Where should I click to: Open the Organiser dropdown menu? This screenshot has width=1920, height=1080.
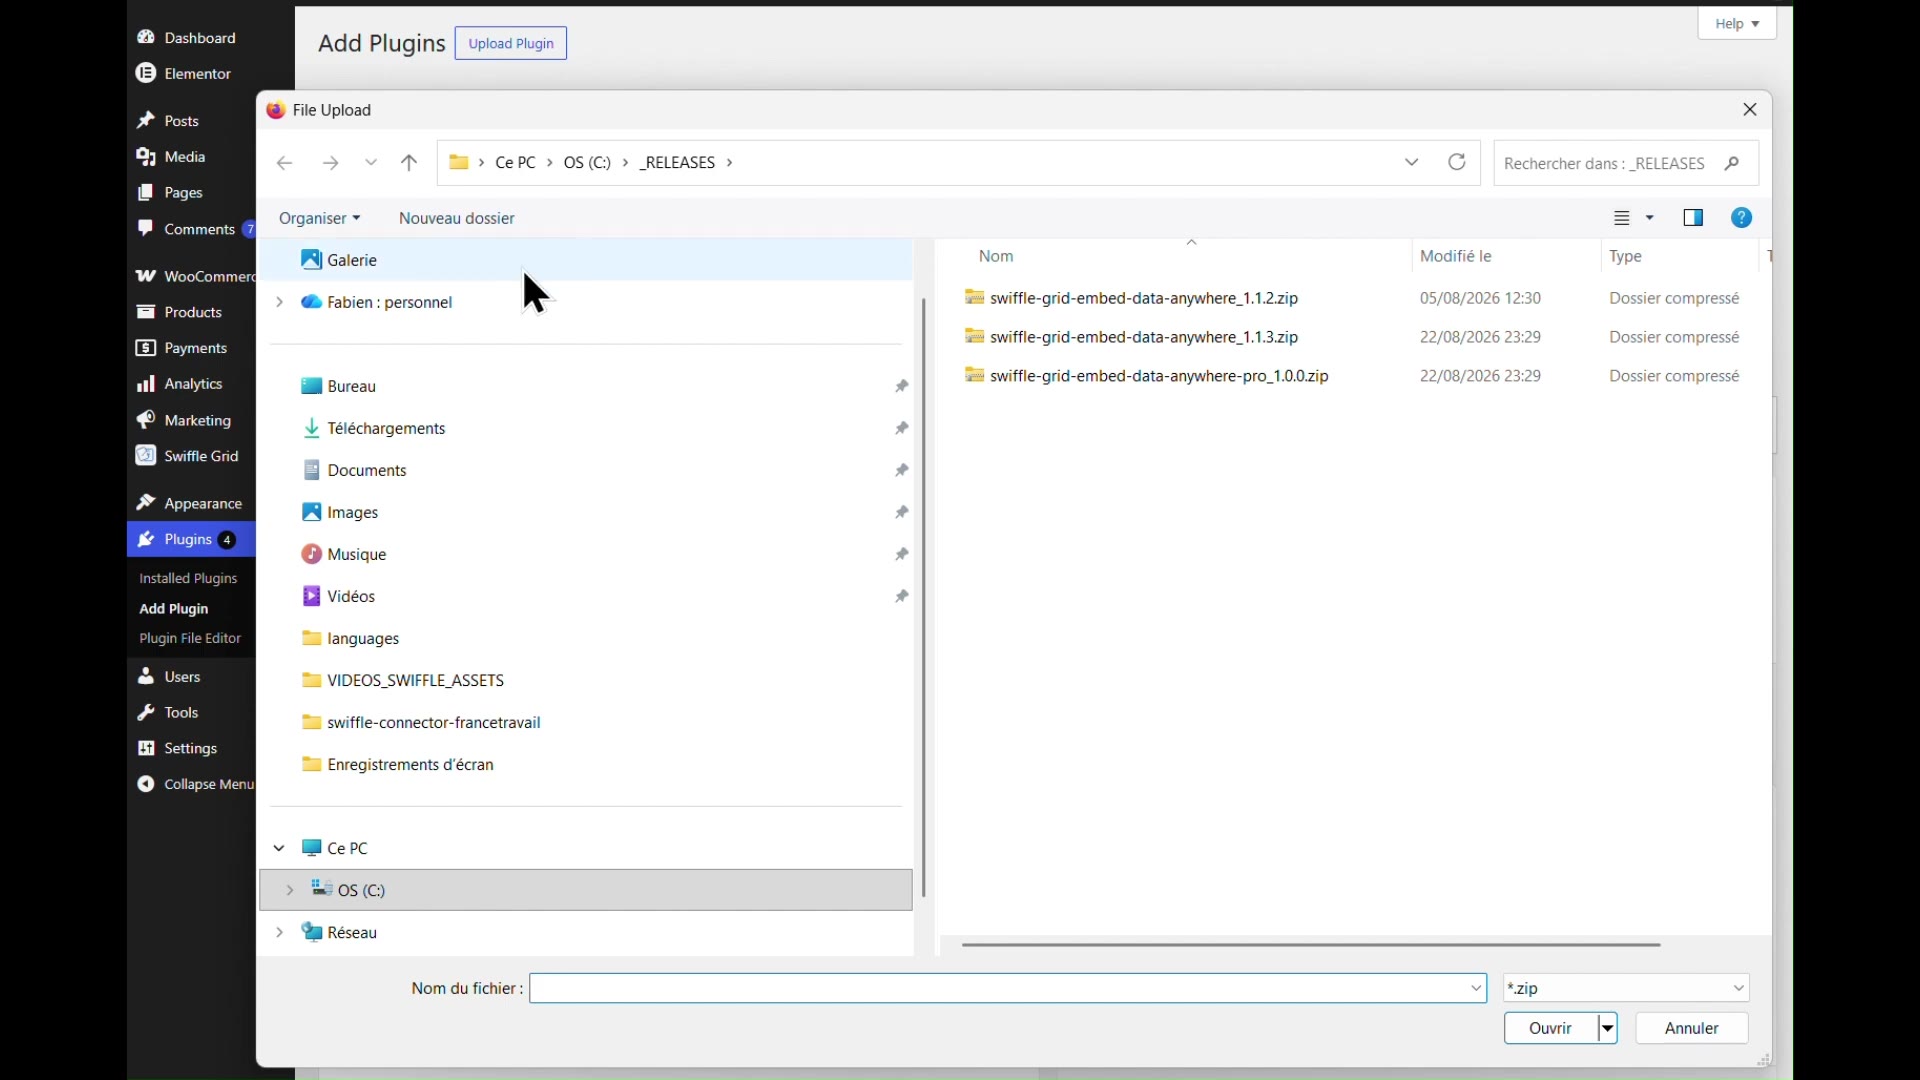[x=319, y=218]
